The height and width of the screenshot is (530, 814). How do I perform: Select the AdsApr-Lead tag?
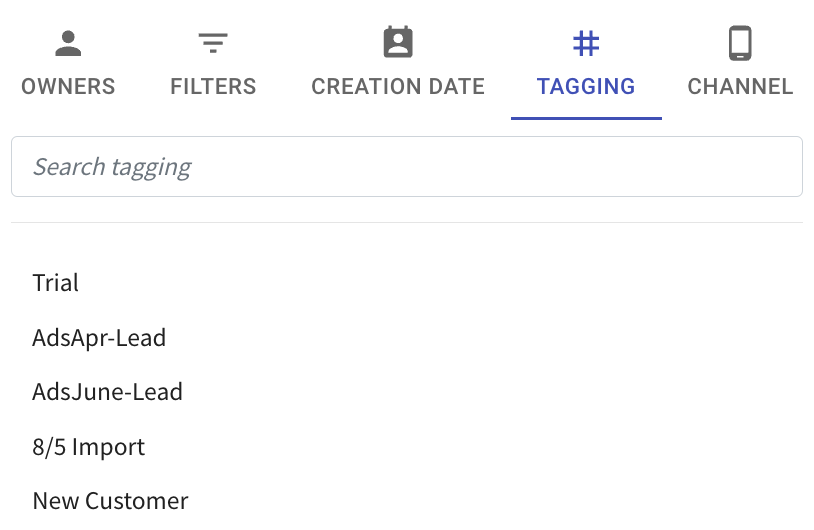click(99, 338)
